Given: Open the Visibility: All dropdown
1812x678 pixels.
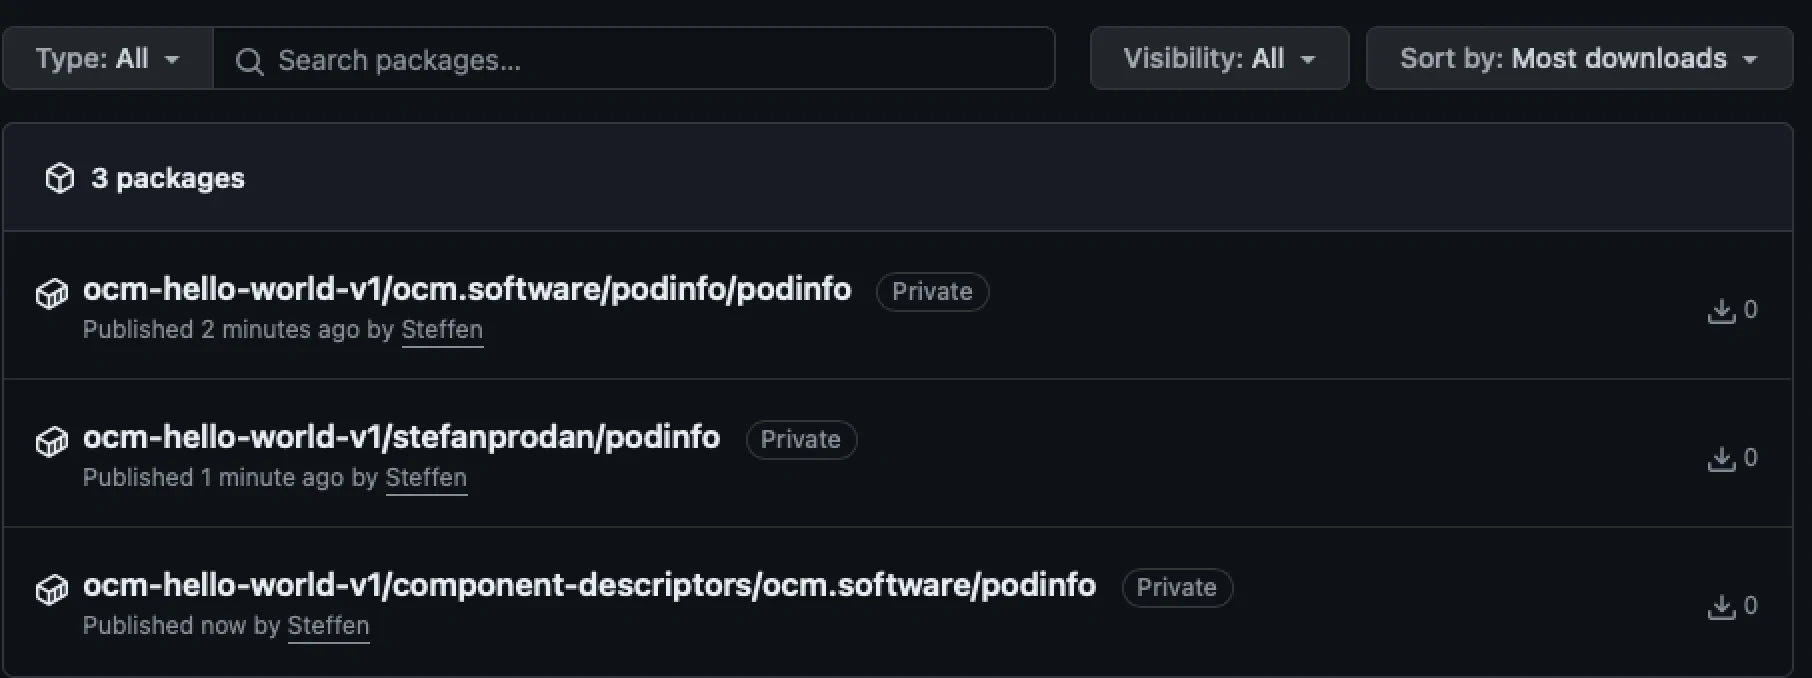Looking at the screenshot, I should (x=1219, y=59).
